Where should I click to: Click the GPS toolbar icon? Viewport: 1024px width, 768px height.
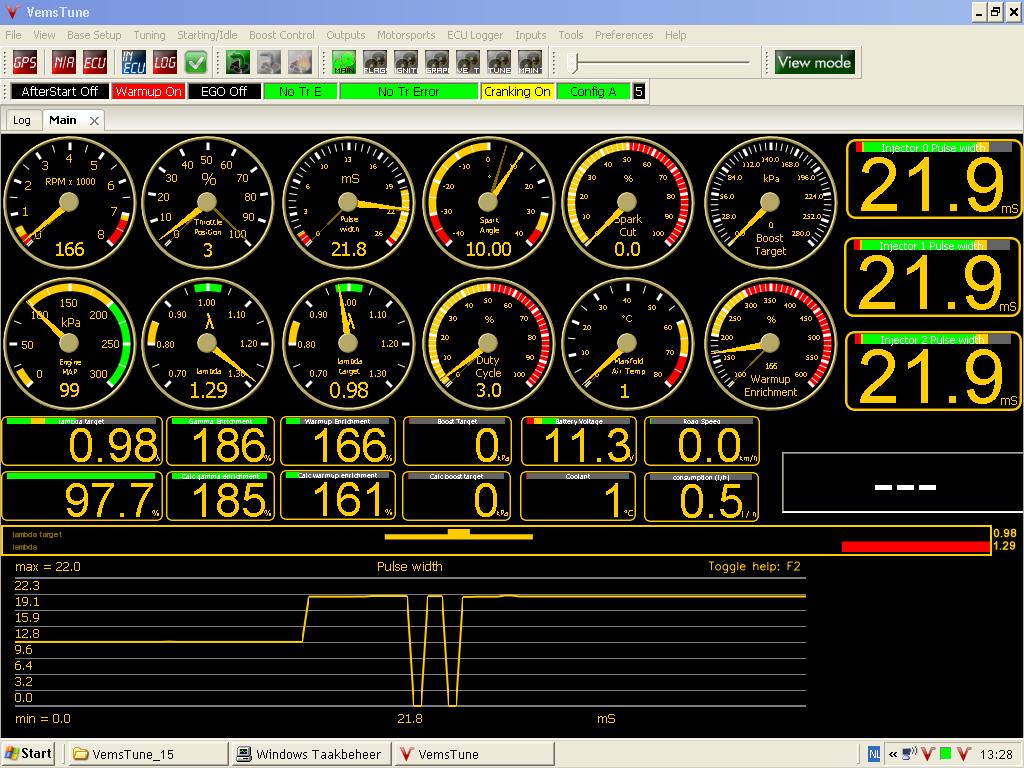(x=25, y=63)
